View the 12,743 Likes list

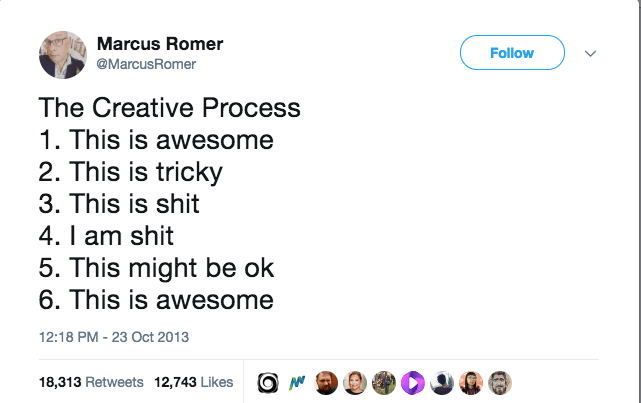(192, 382)
